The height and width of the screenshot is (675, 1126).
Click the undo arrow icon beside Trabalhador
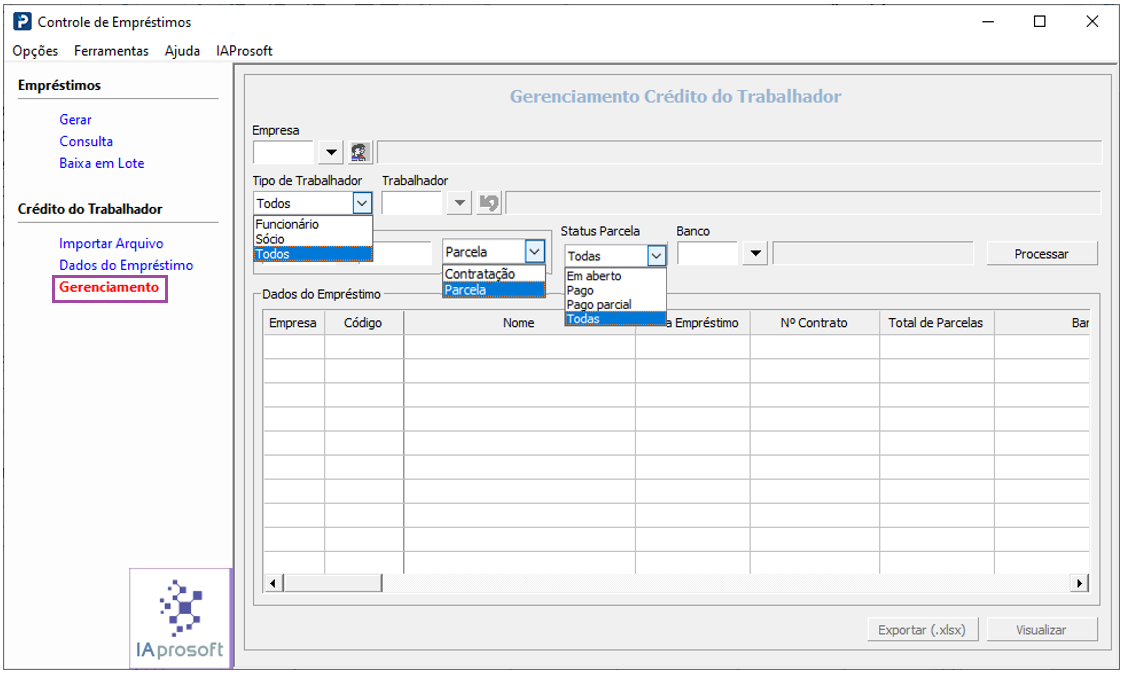click(489, 203)
